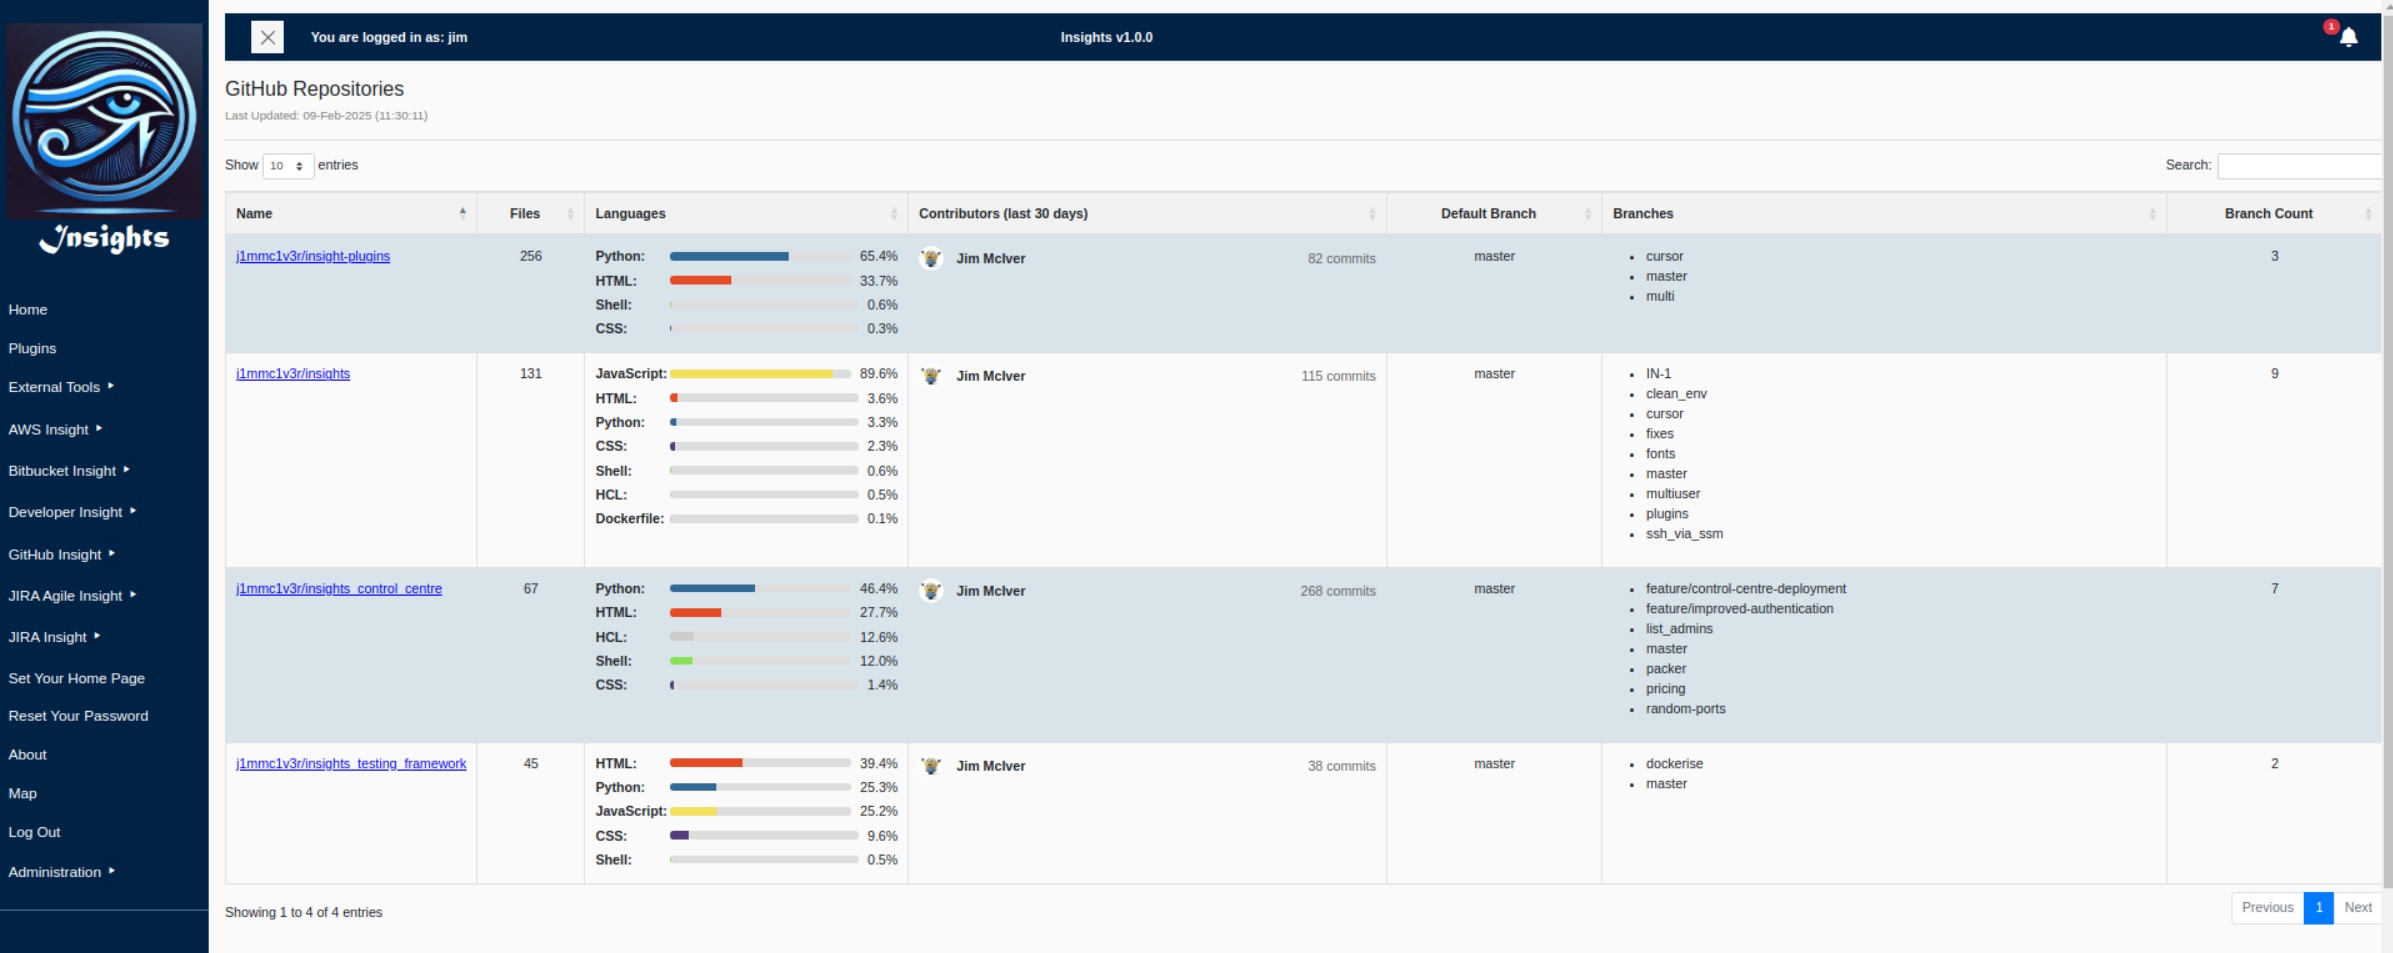
Task: Click 'Showing 1 to 4 of 4 entries'
Action: (303, 912)
